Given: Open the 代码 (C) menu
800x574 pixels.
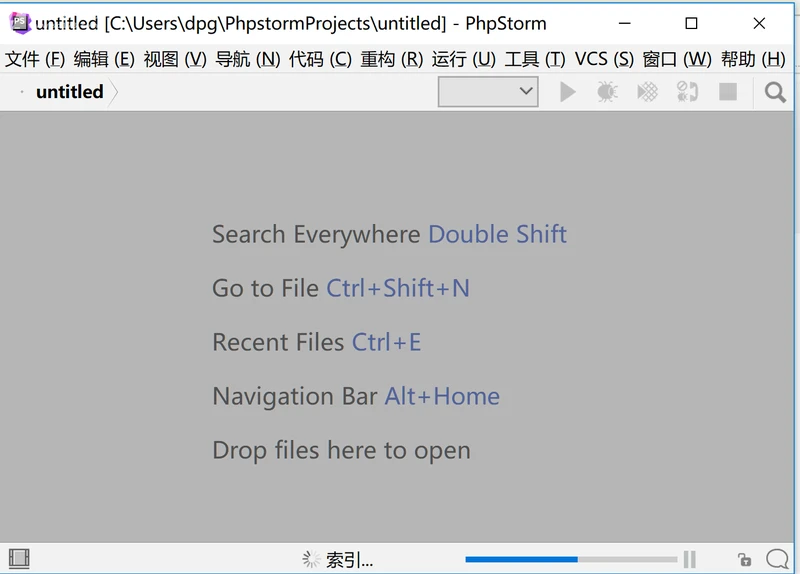Looking at the screenshot, I should tap(320, 59).
